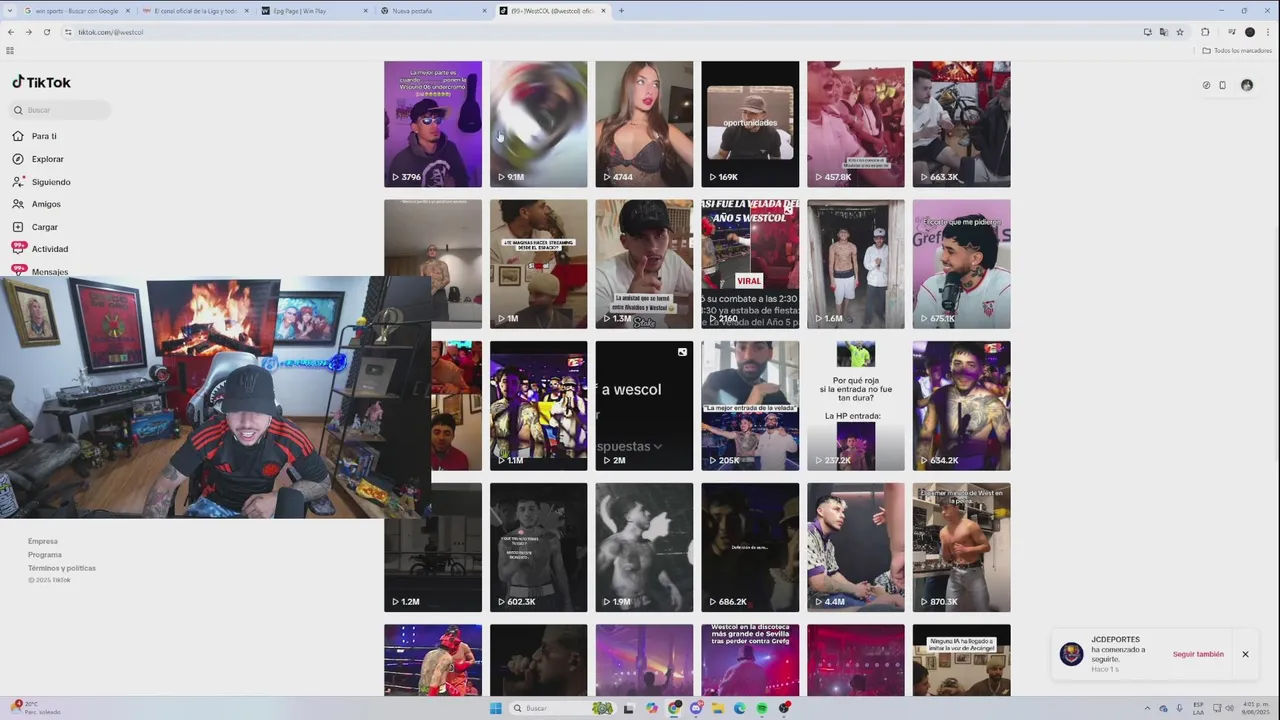Open a new browser tab
Screen dimensions: 1280x720
[x=621, y=11]
